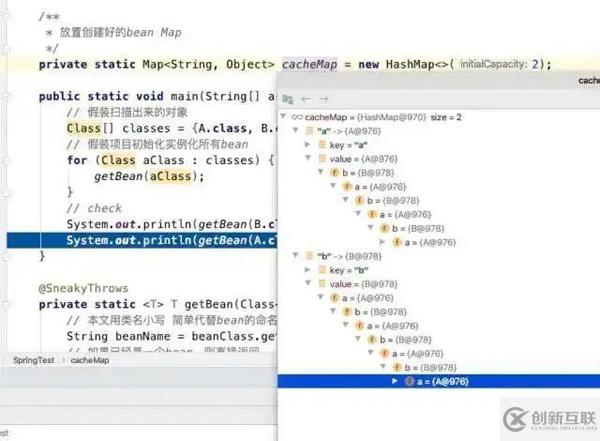Screen dimensions: 600x441
Task: Click the public static void main(String[] line
Action: point(157,96)
